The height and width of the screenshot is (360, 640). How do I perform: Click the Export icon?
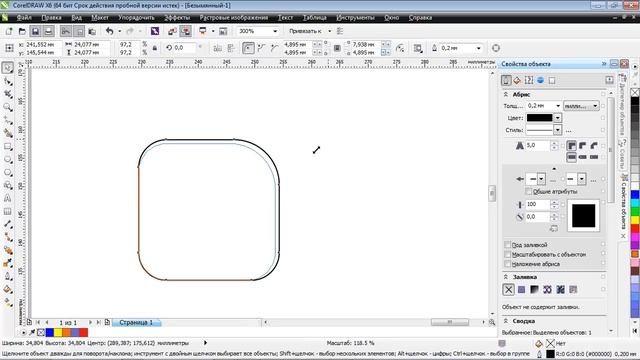coord(186,31)
